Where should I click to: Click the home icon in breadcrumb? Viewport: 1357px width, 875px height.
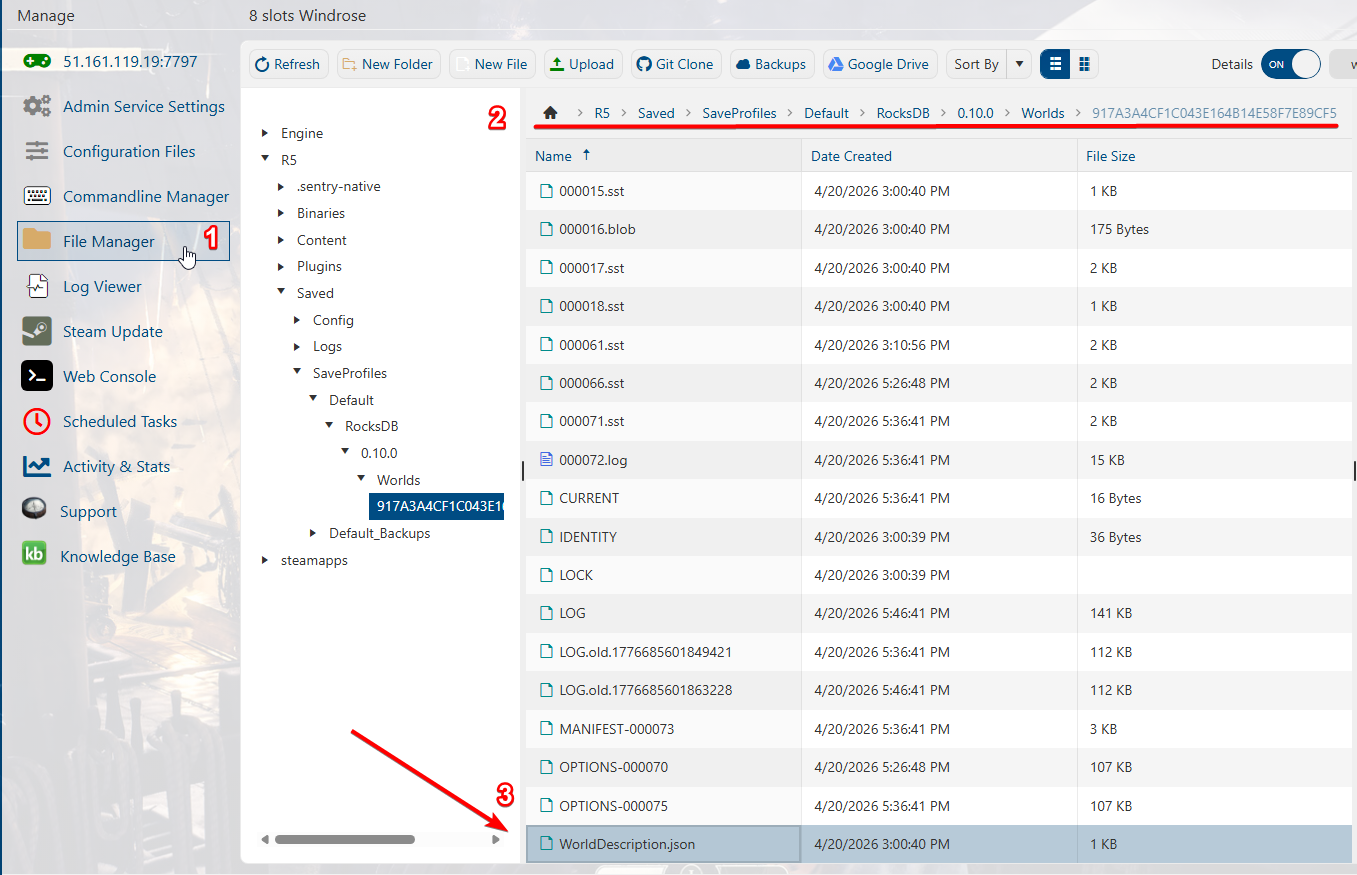550,113
